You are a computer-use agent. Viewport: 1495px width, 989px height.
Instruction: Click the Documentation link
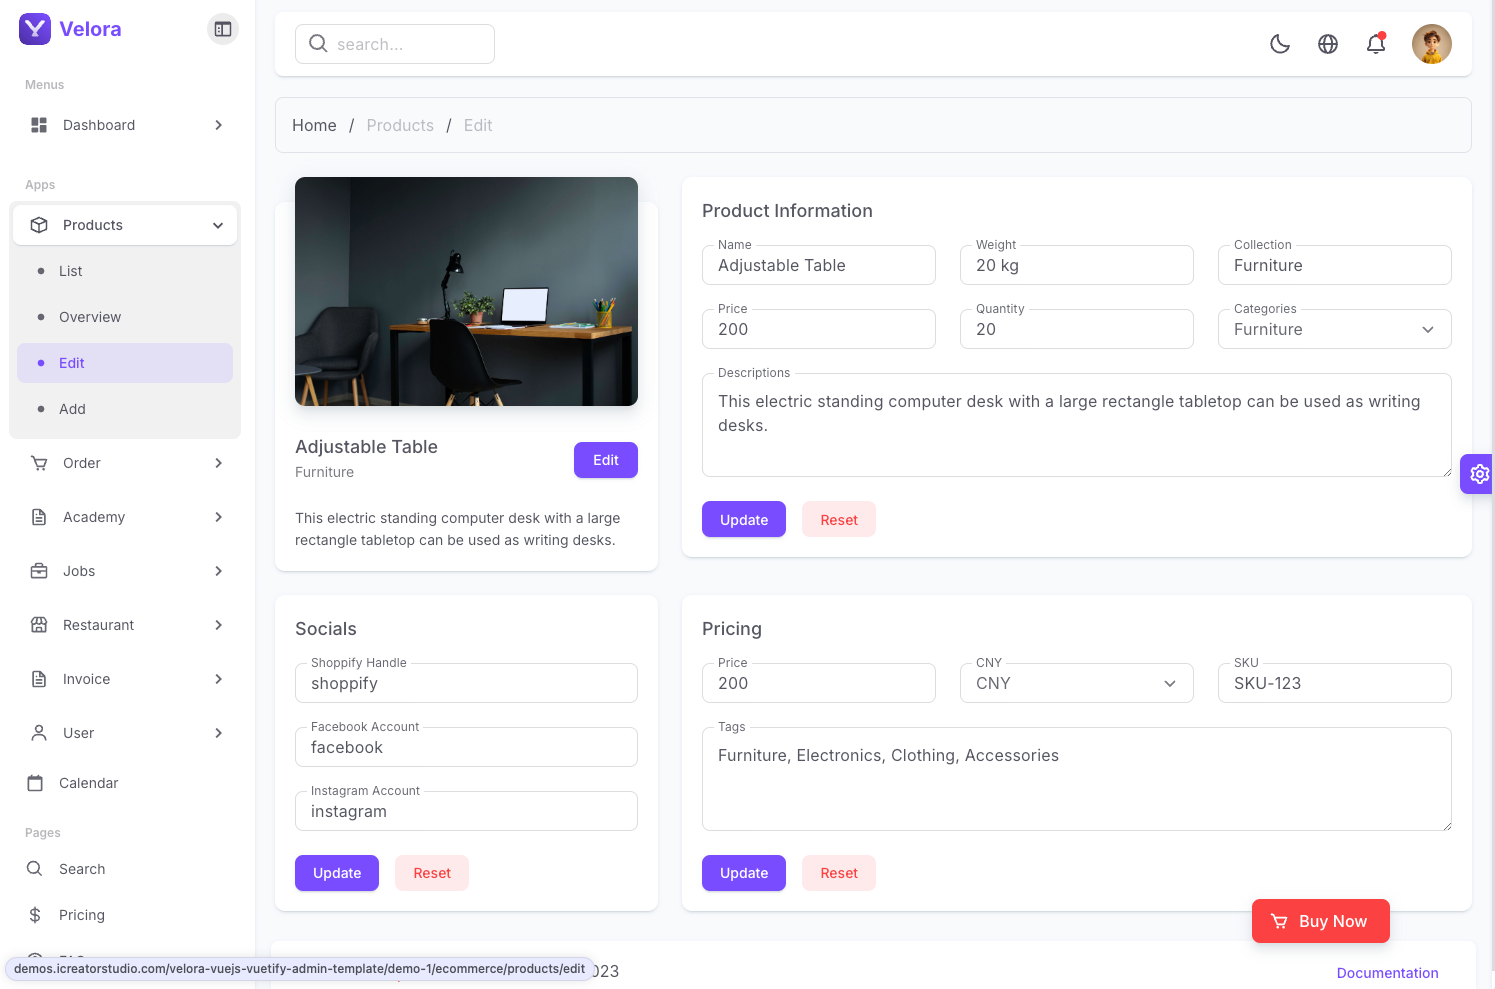click(1387, 973)
